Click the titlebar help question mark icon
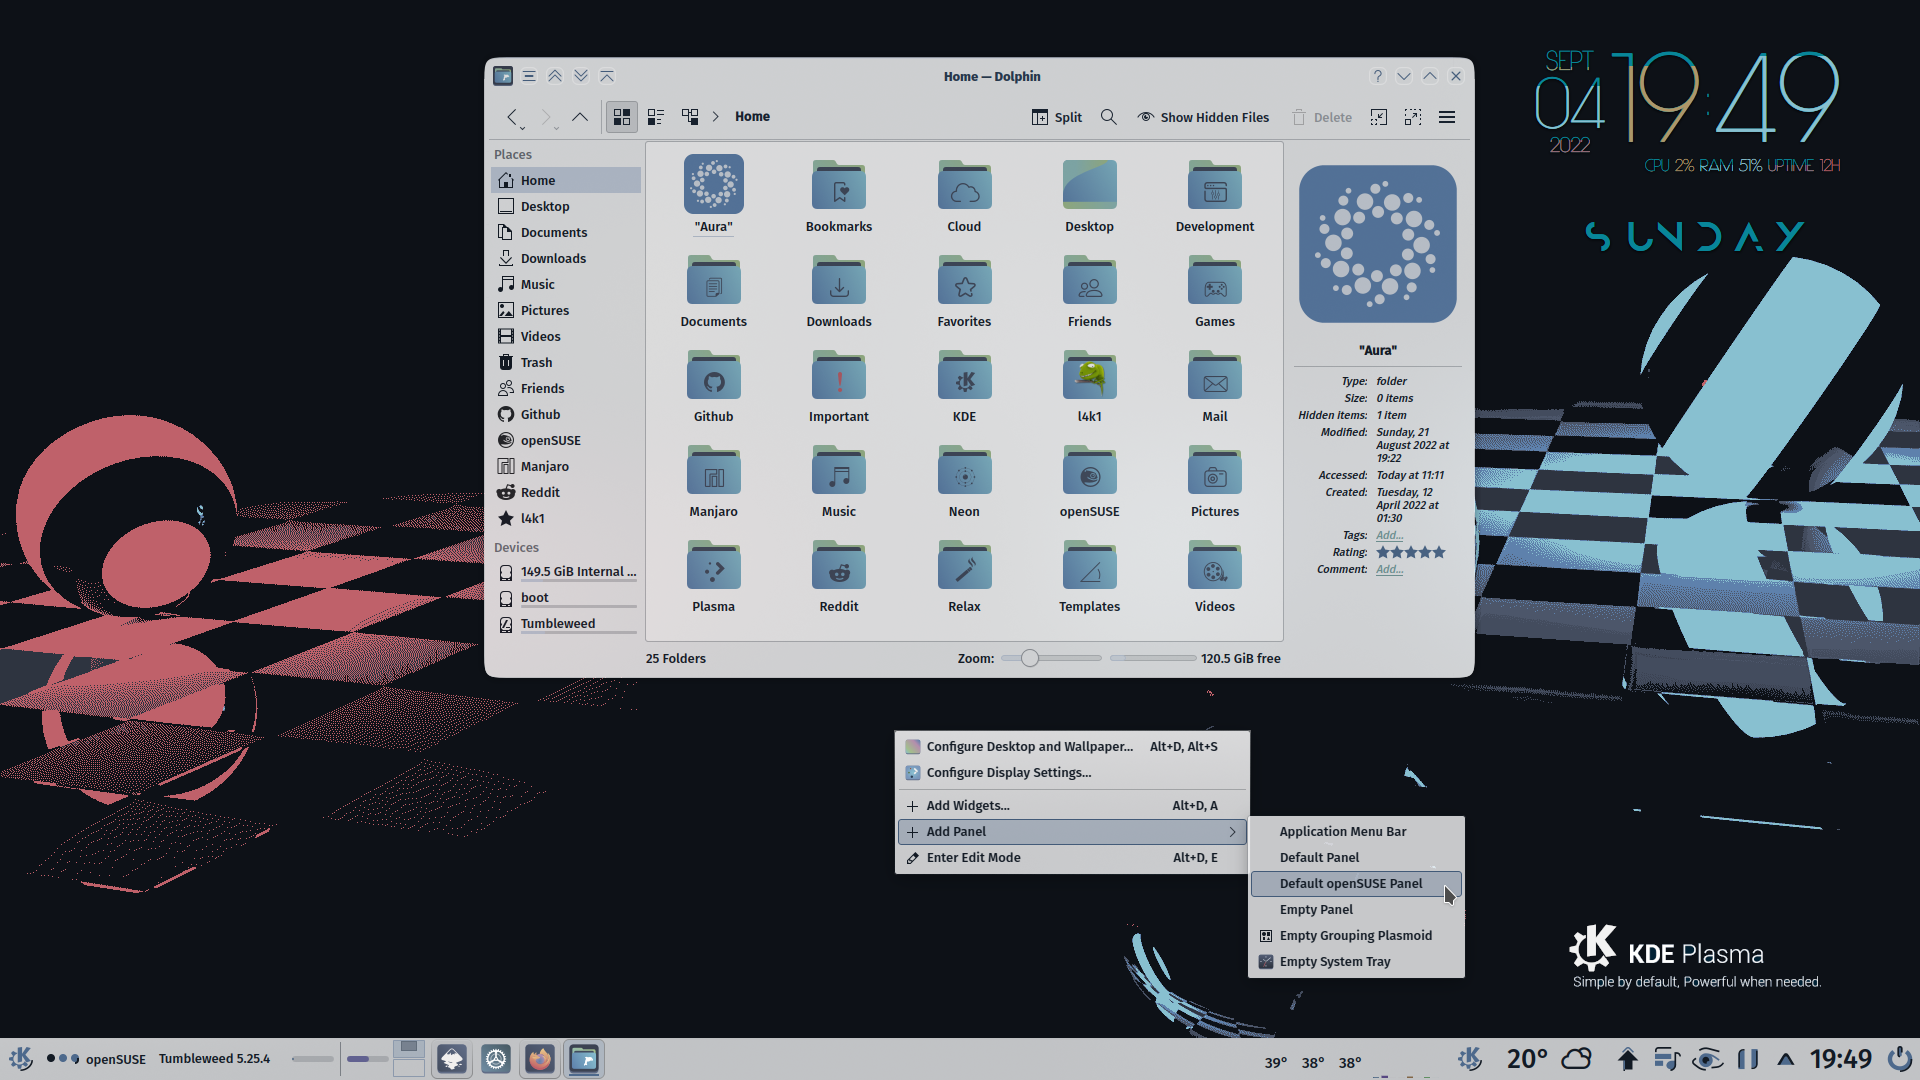Viewport: 1920px width, 1080px height. point(1378,76)
